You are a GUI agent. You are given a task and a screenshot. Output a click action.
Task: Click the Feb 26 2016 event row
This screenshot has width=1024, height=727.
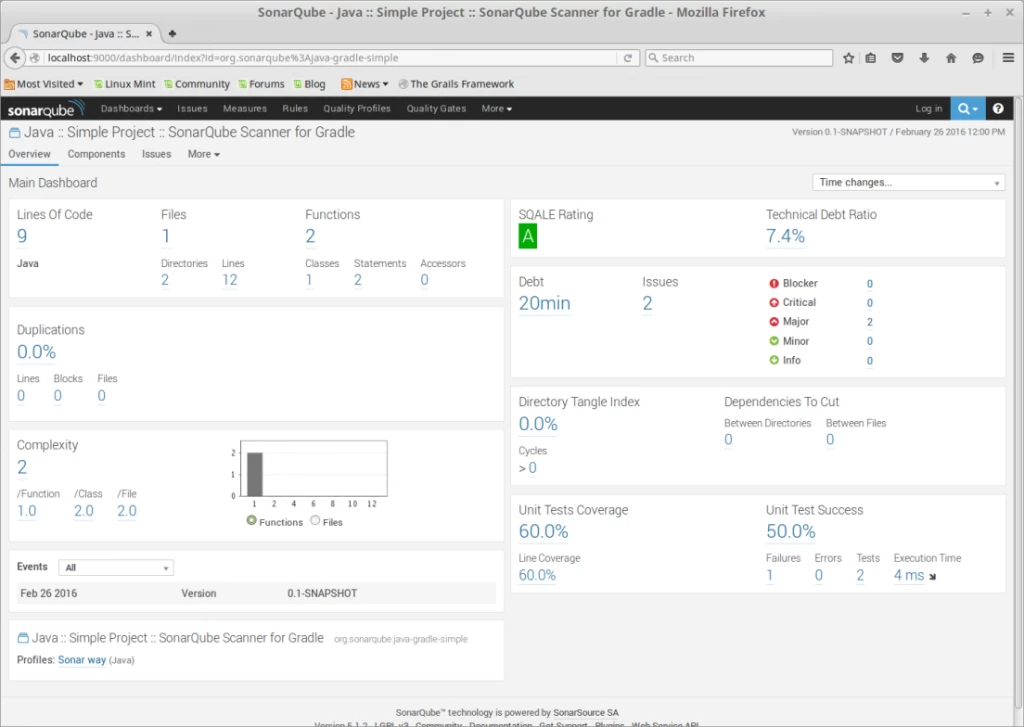coord(257,593)
